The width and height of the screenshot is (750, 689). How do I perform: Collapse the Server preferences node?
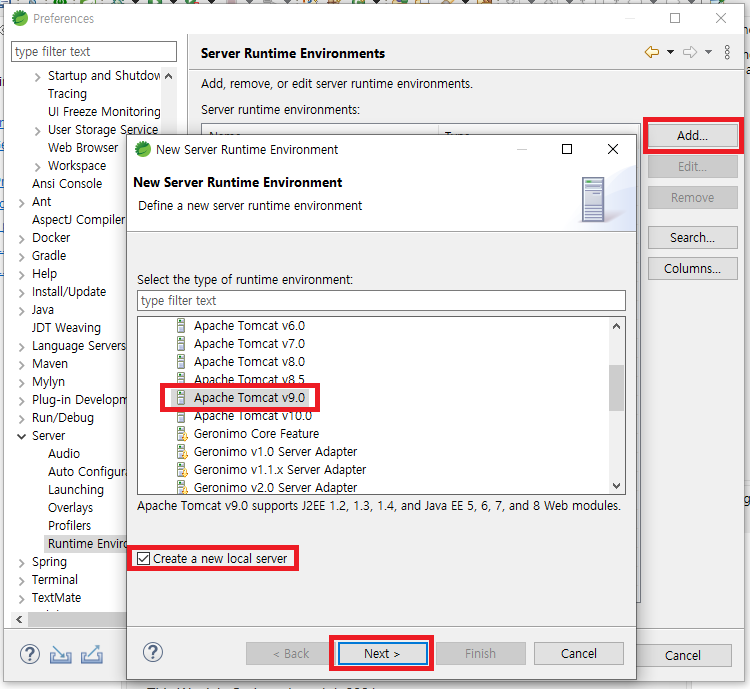click(x=22, y=436)
